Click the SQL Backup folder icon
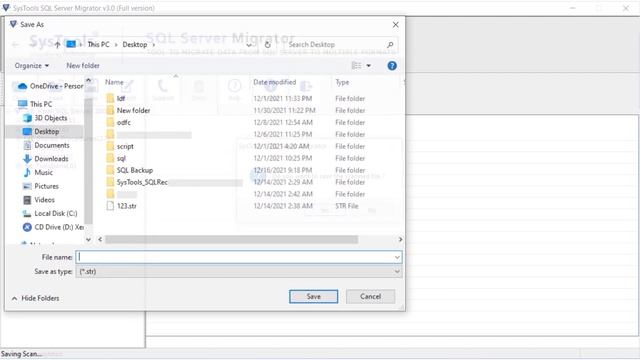 pos(110,170)
